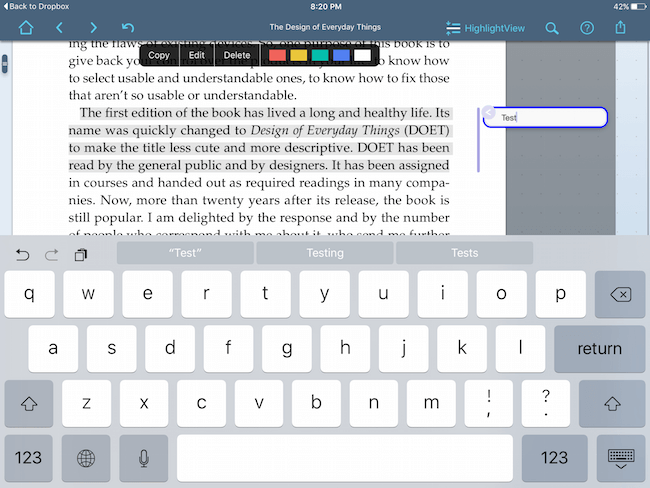
Task: Navigate to next page with forward chevron
Action: (93, 28)
